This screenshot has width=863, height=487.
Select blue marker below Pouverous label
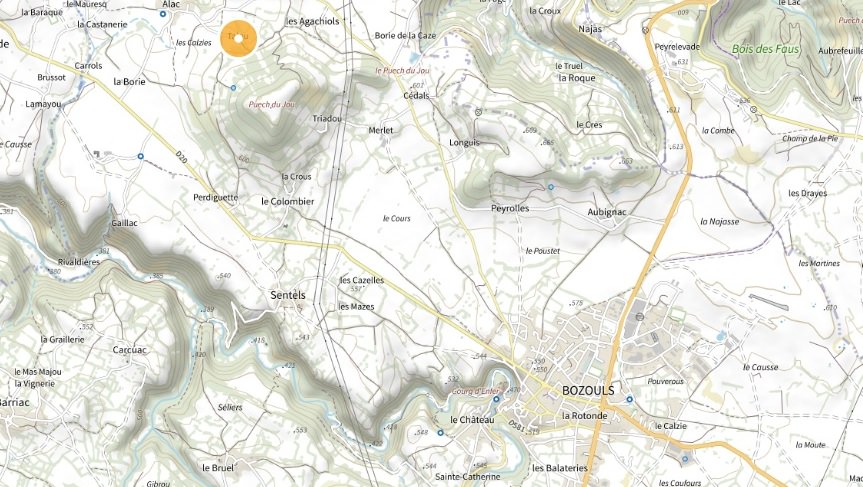(629, 399)
